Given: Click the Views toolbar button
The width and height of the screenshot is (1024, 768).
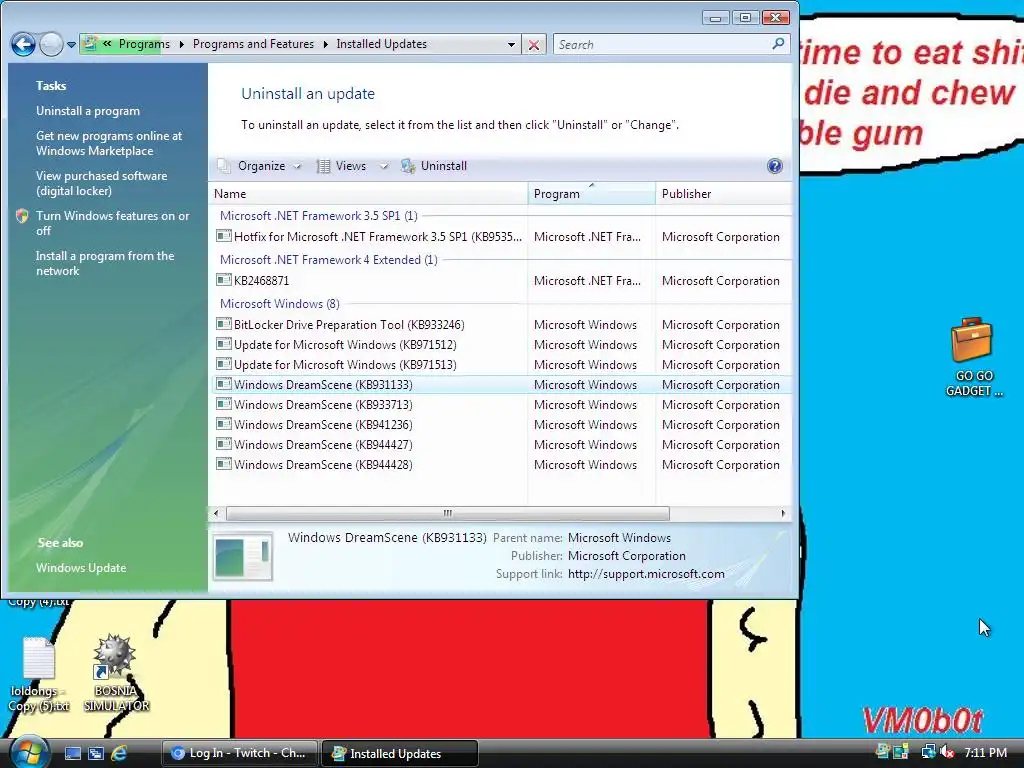Looking at the screenshot, I should (342, 166).
